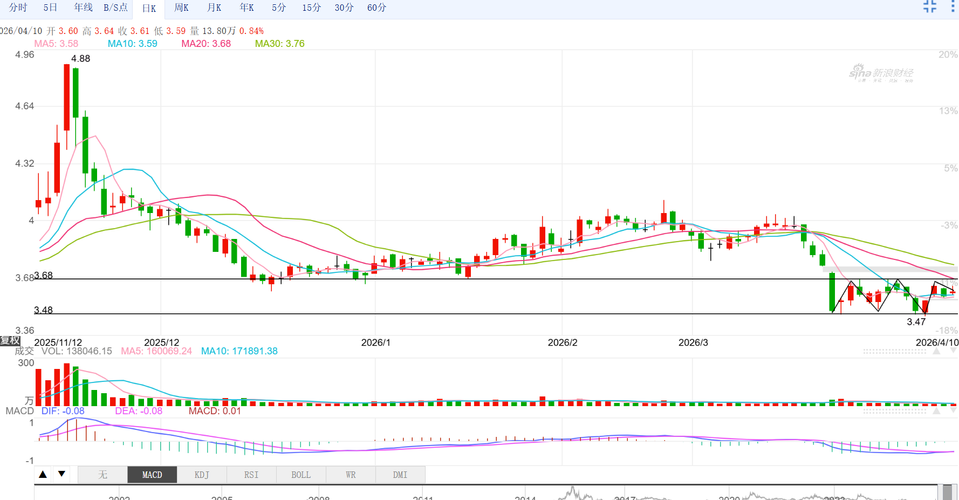Switch to 月K monthly candlestick tab

[x=214, y=7]
